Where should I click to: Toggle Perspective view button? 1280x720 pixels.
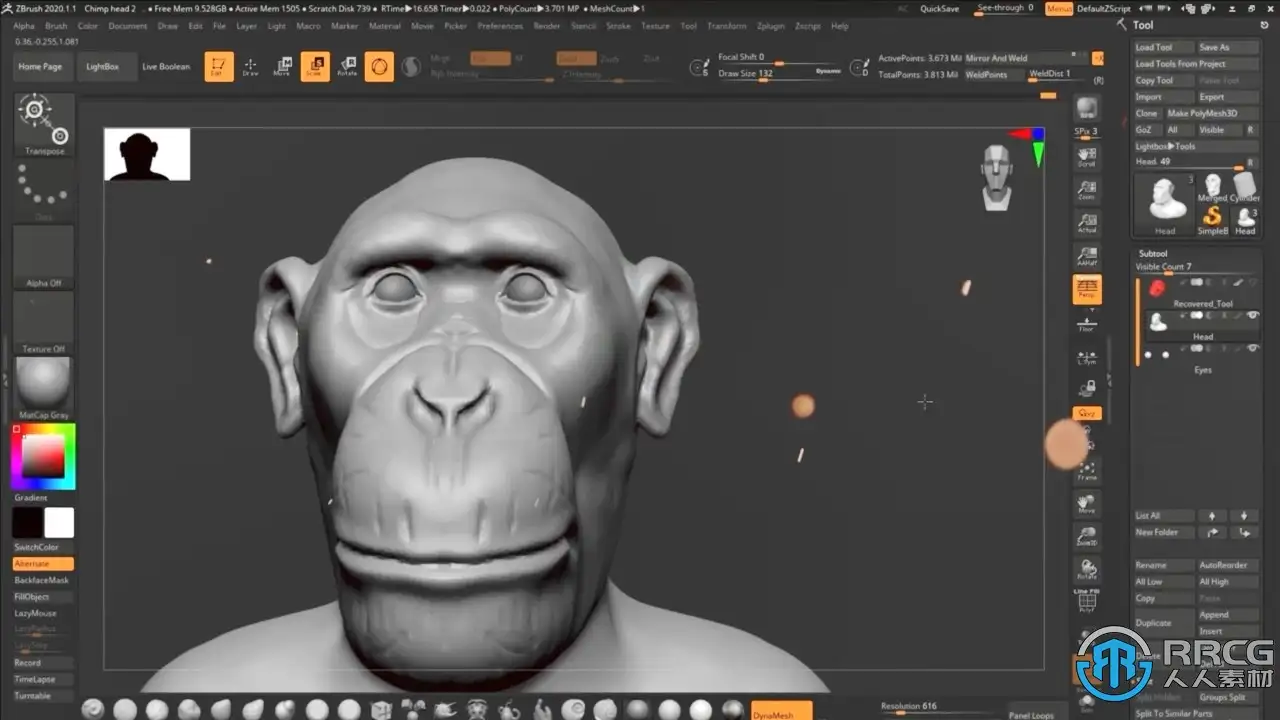tap(1087, 290)
